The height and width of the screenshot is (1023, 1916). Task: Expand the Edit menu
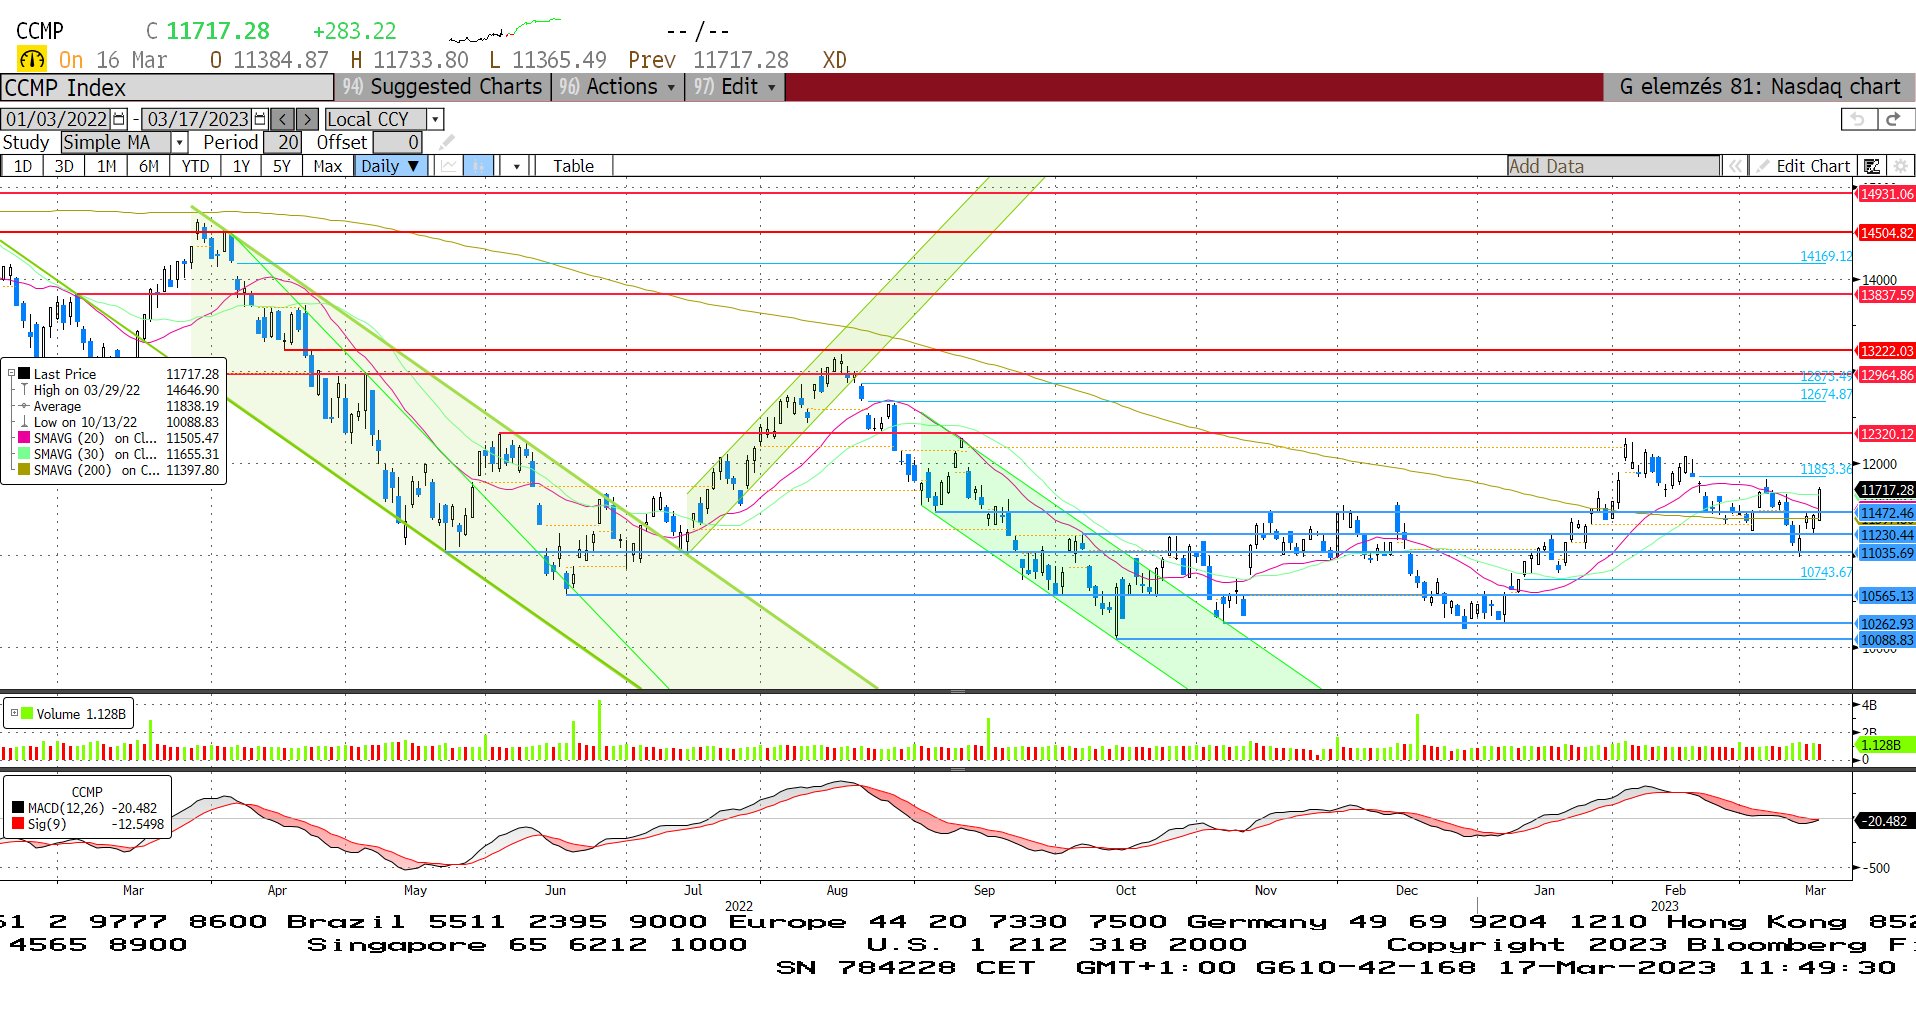[x=735, y=87]
